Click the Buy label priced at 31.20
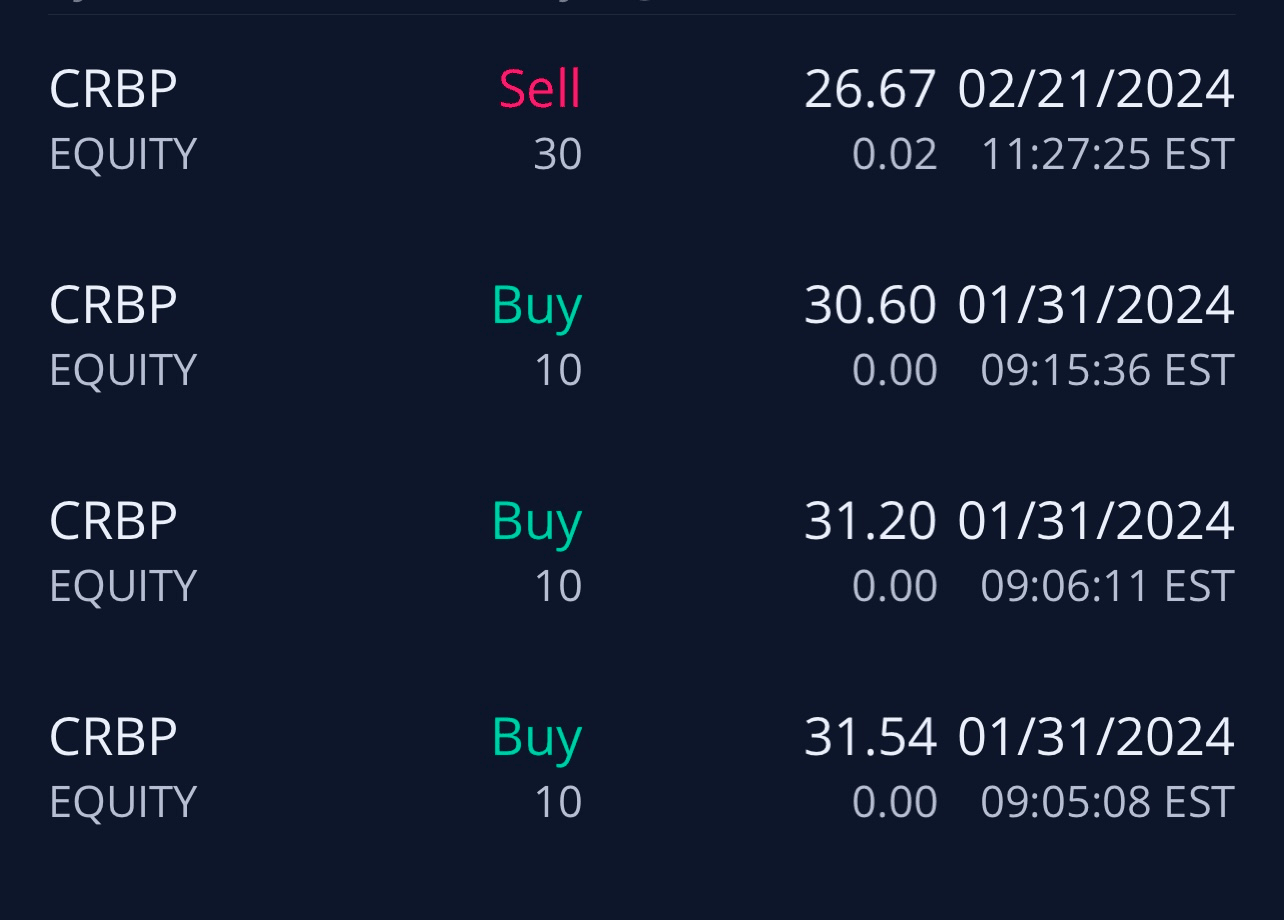Viewport: 1284px width, 920px height. coord(537,521)
